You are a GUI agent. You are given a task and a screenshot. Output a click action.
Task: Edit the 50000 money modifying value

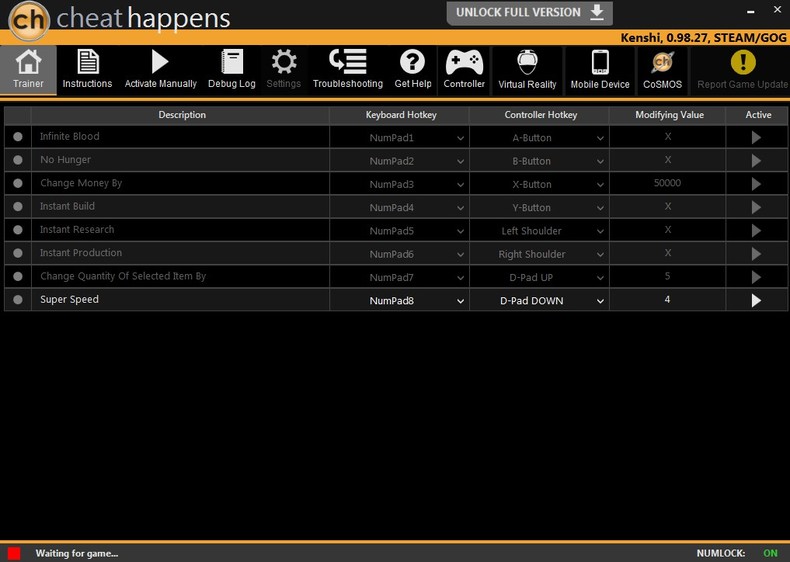tap(667, 183)
